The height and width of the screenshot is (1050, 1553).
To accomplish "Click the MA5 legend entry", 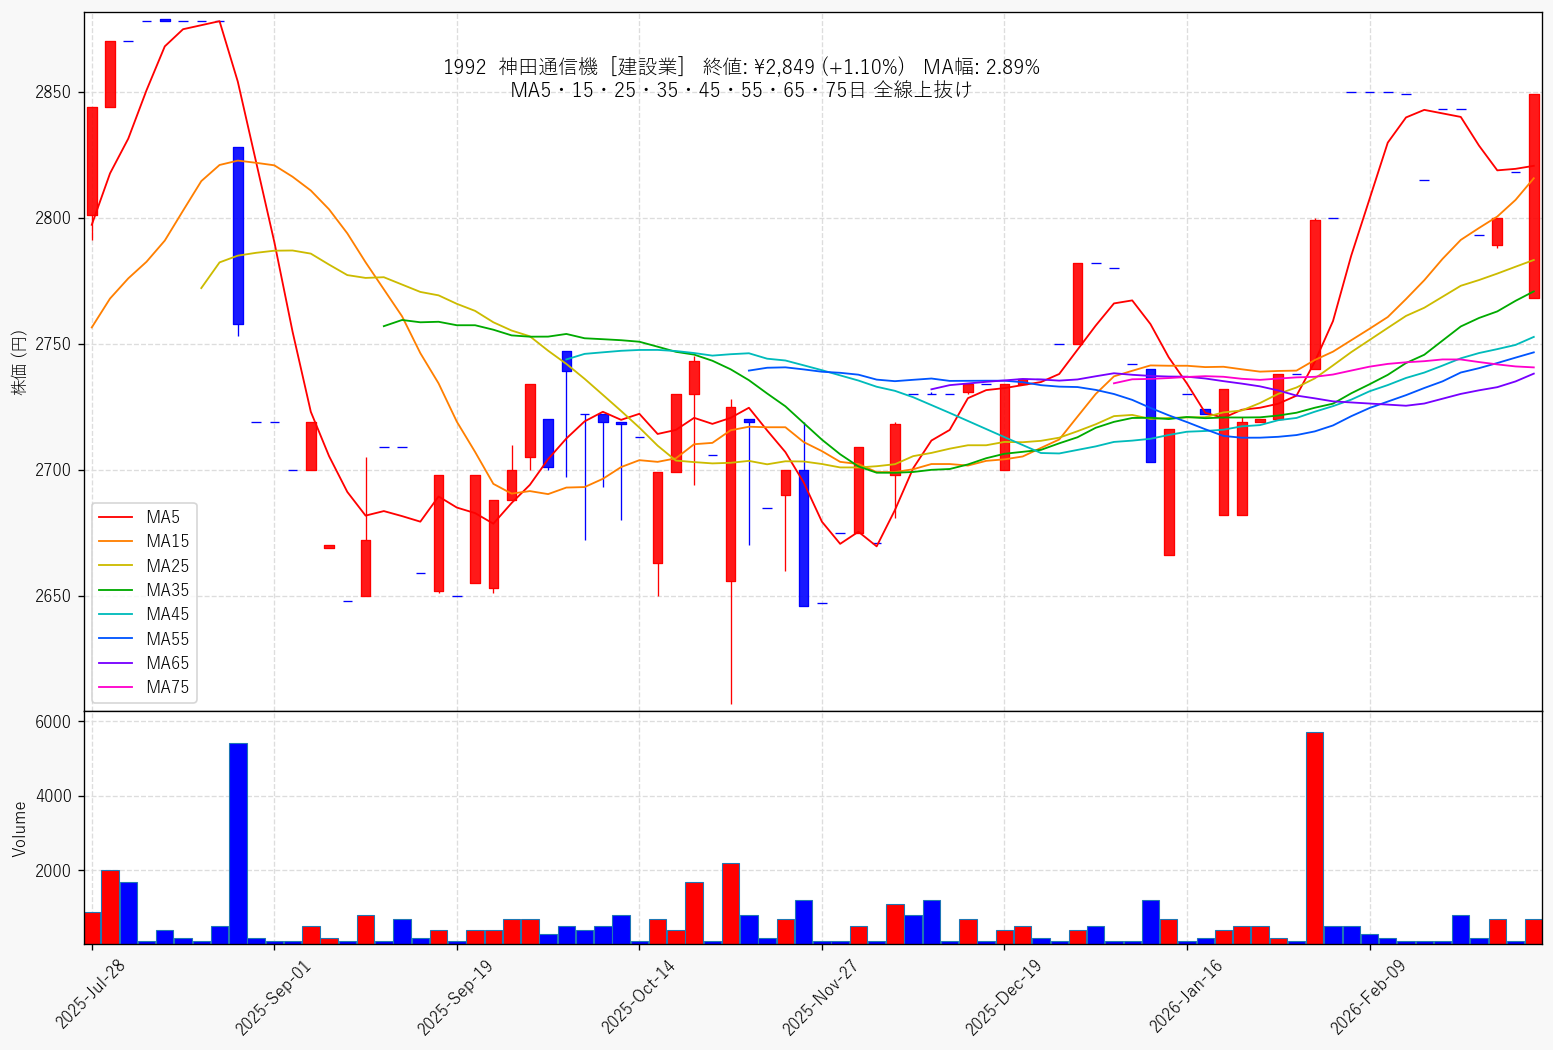I will [140, 517].
